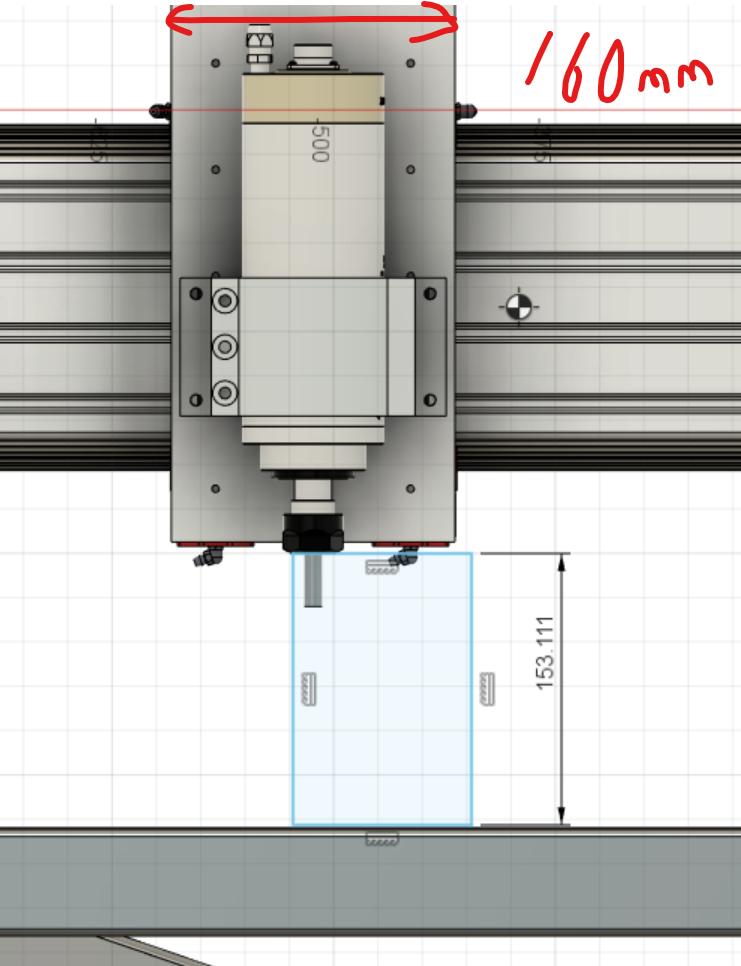Select the top socket screw on spindle clamp
This screenshot has width=741, height=966.
click(x=226, y=299)
